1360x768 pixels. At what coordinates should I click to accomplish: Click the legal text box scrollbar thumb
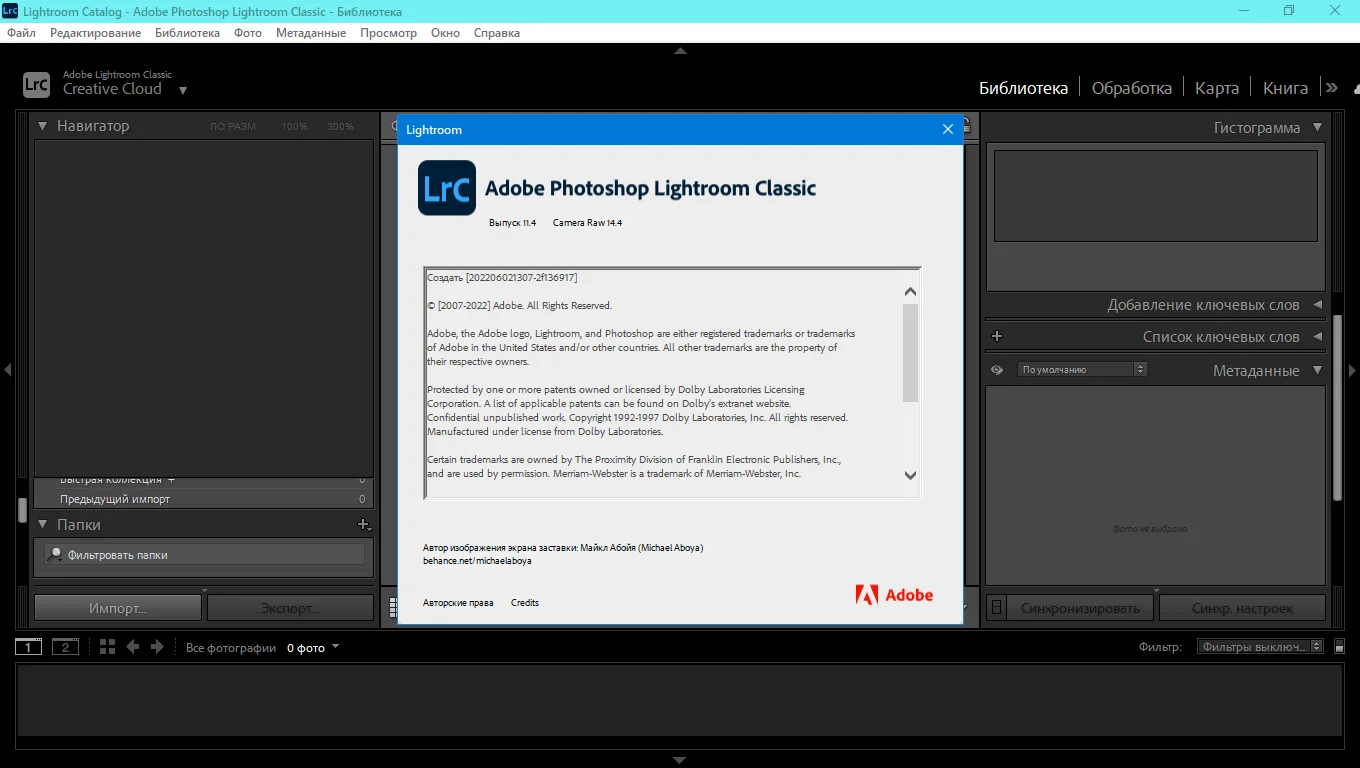pyautogui.click(x=910, y=353)
